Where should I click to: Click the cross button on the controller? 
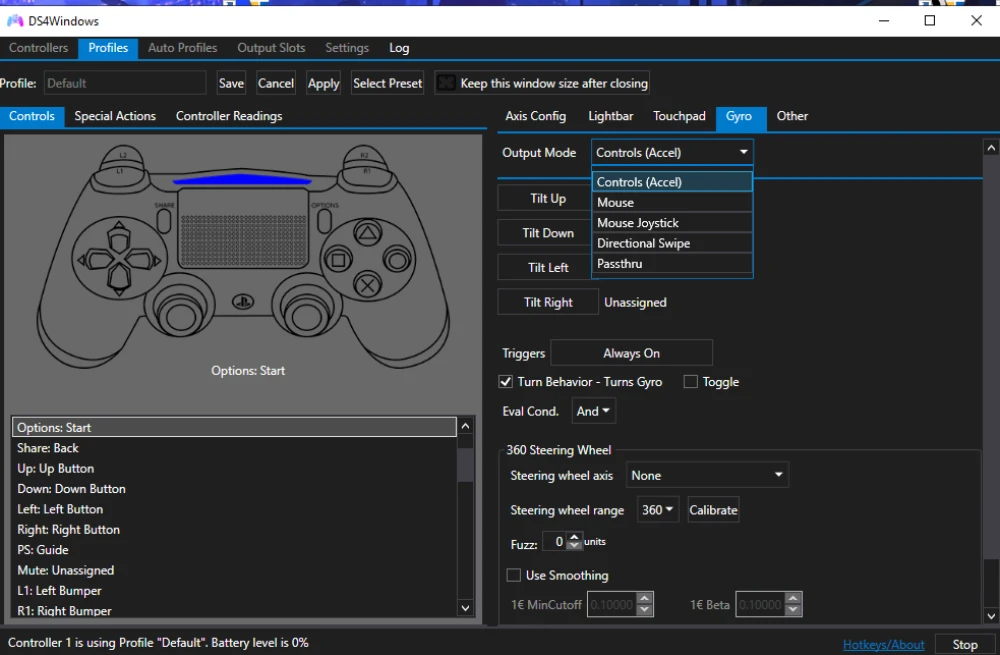tap(368, 285)
